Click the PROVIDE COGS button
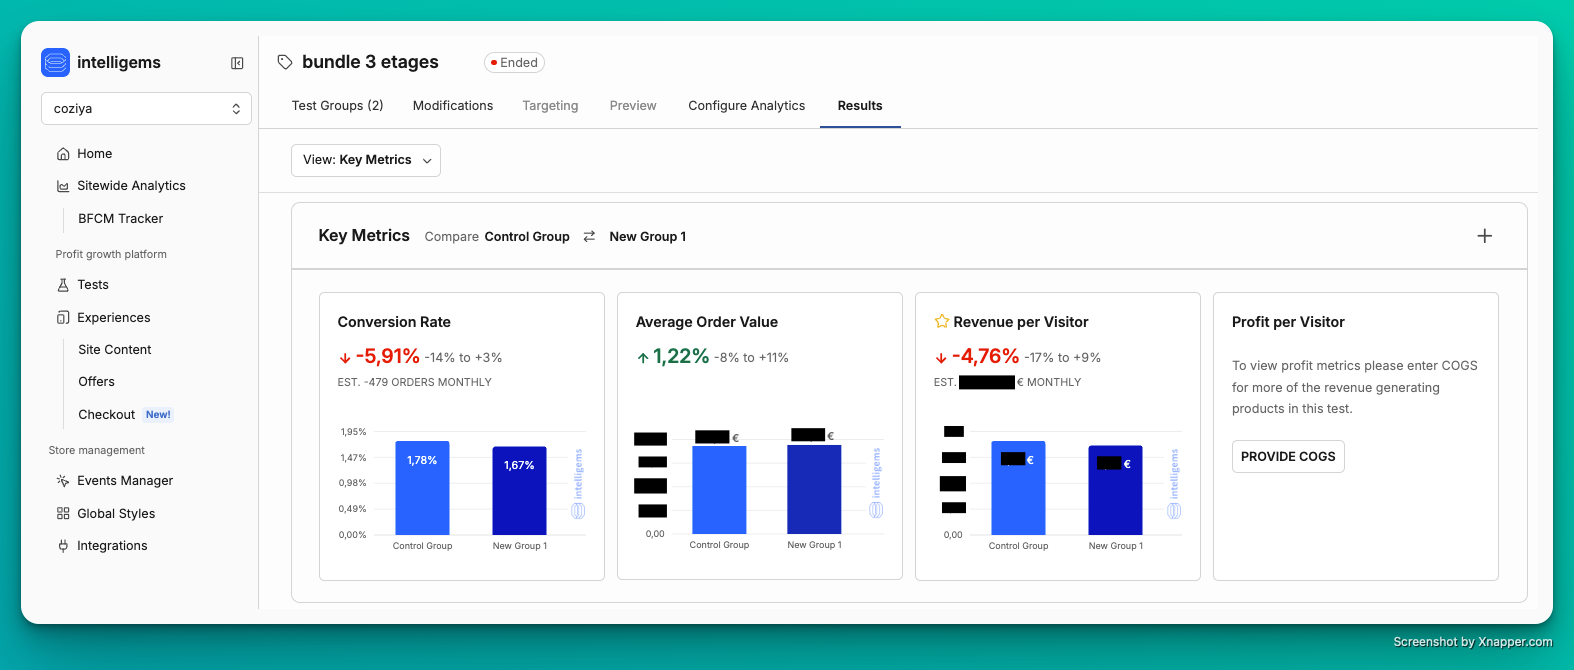 pos(1287,457)
